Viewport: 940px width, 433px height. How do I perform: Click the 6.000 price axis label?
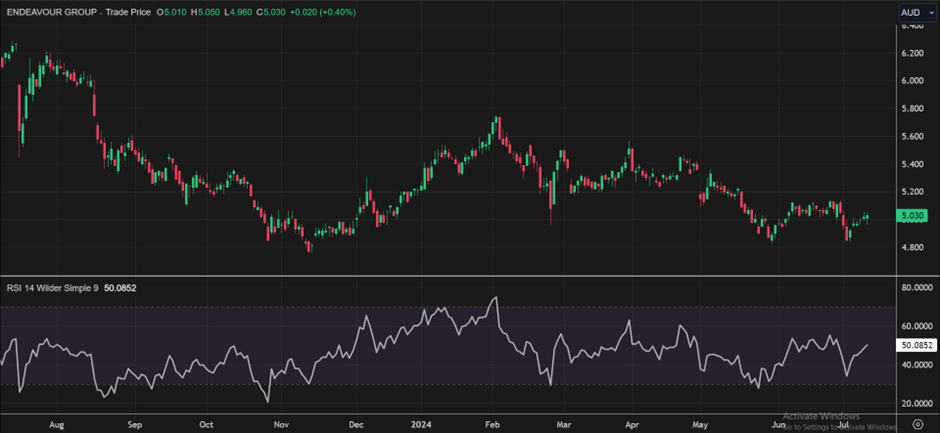pos(912,81)
